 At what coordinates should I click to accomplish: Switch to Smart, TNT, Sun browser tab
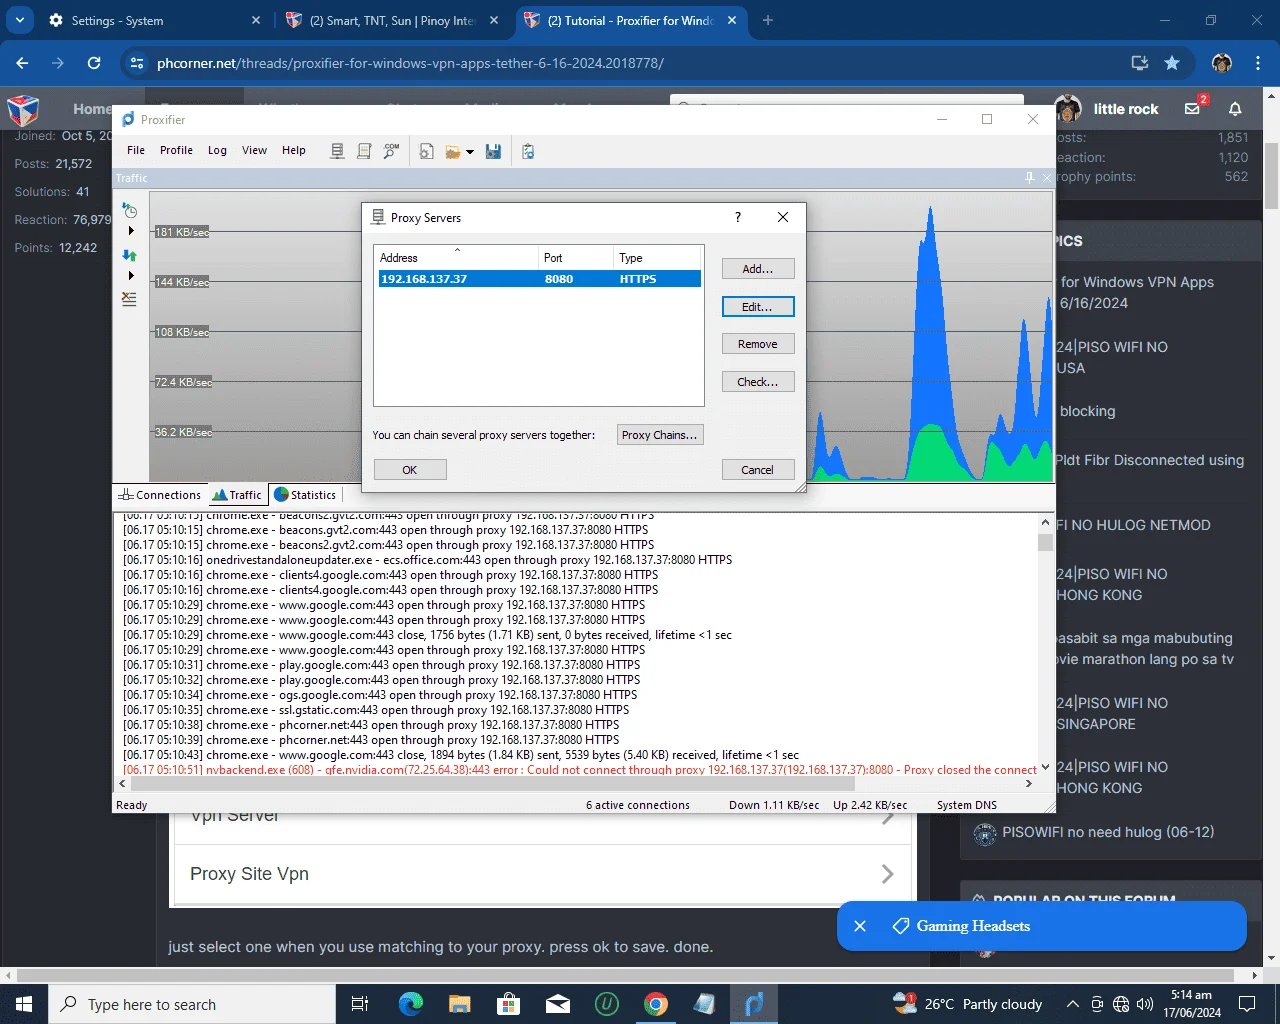coord(393,20)
